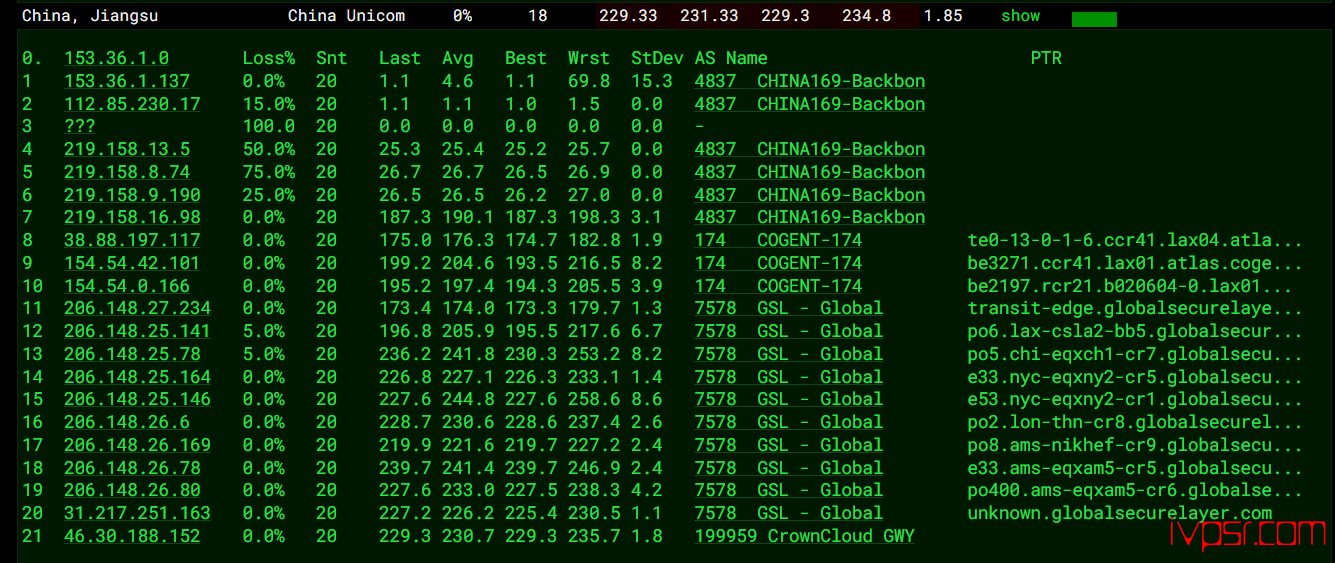Open IP link 206.148.27.234

[138, 308]
